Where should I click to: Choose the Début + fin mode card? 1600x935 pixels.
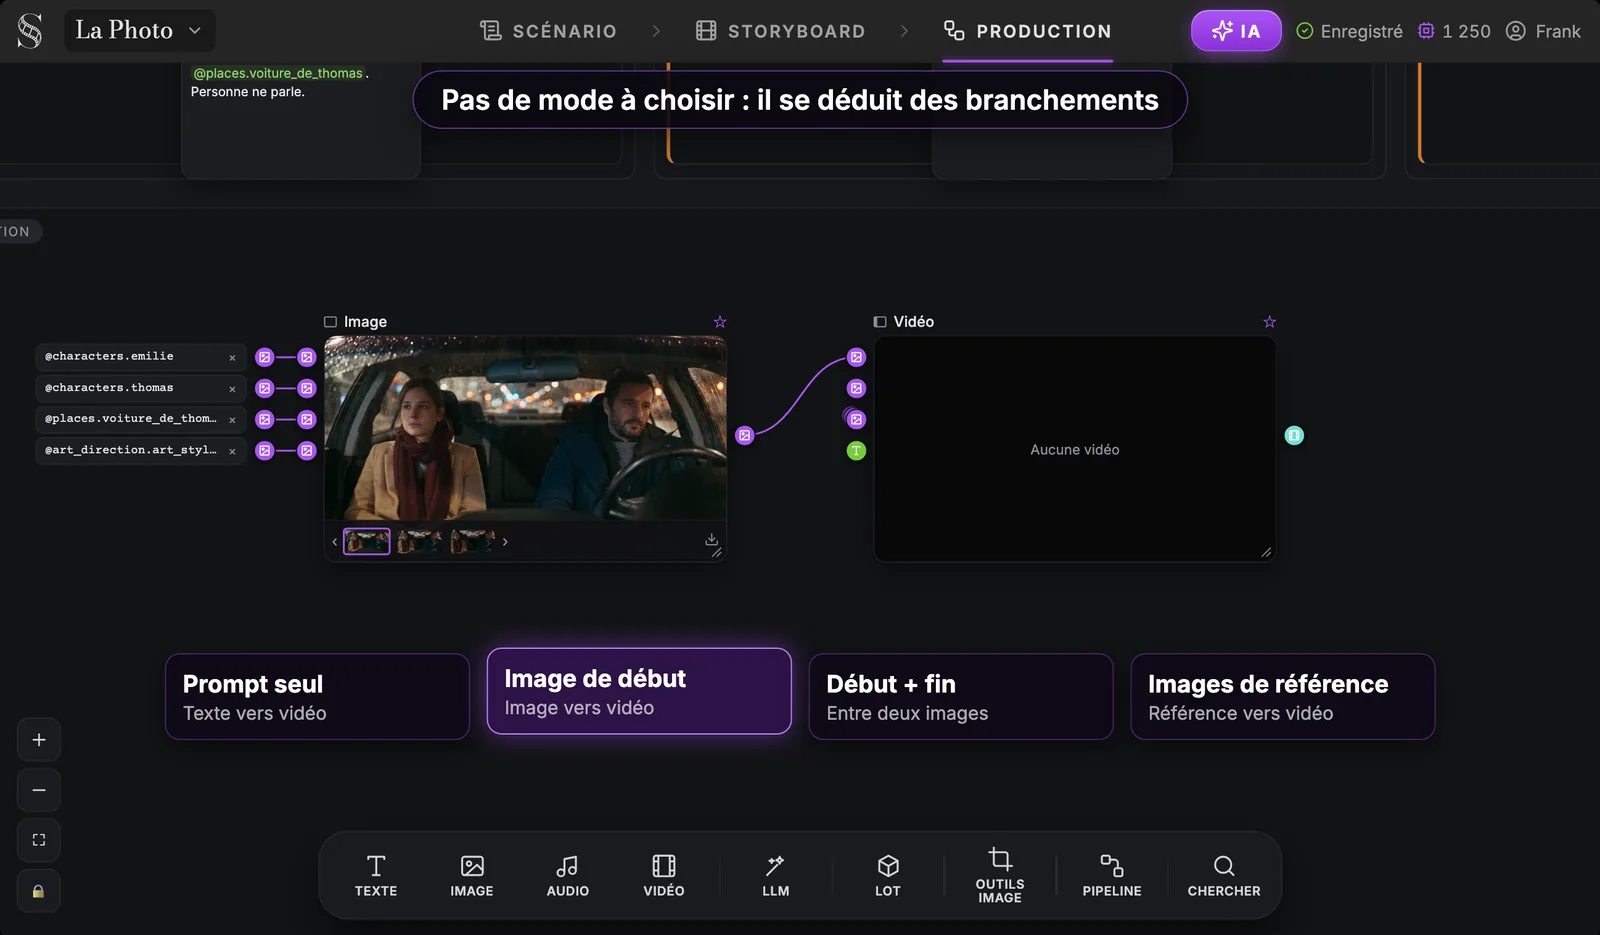(x=961, y=697)
